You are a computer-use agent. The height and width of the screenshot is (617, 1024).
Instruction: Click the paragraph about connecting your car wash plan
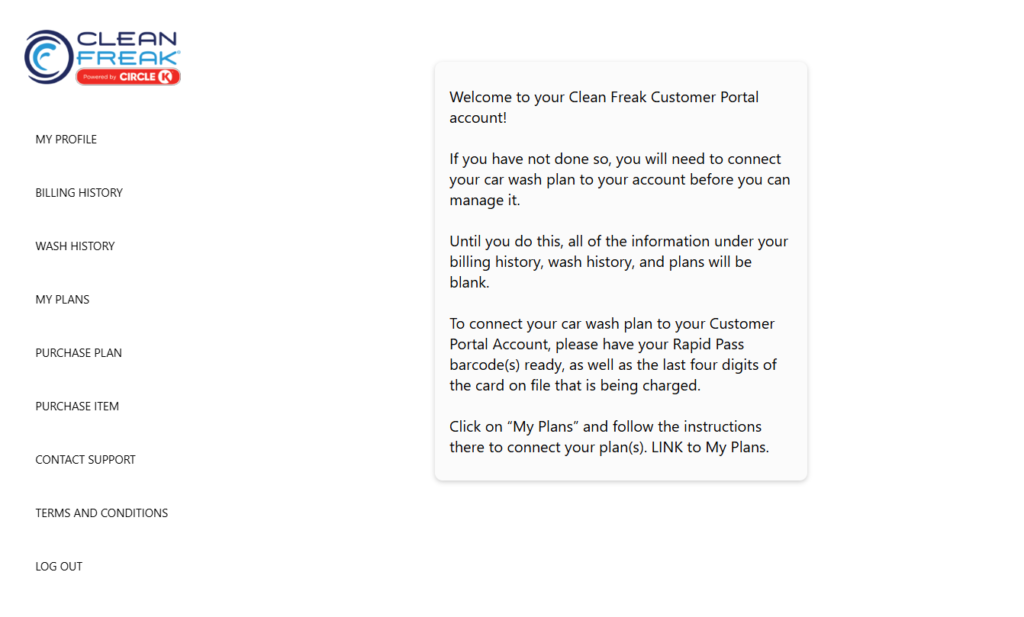[620, 180]
